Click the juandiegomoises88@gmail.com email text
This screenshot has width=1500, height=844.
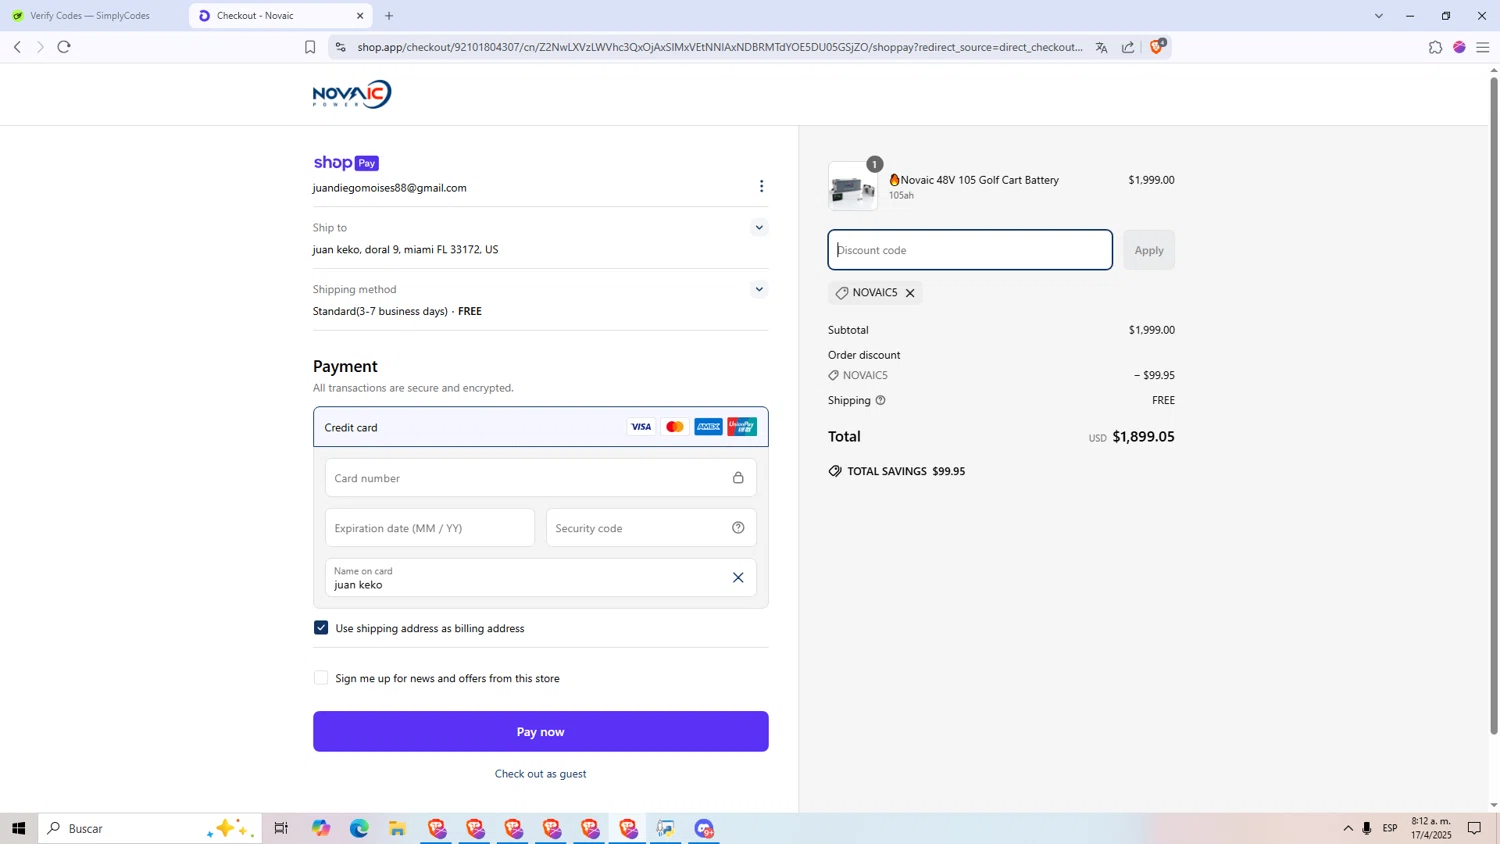[389, 188]
